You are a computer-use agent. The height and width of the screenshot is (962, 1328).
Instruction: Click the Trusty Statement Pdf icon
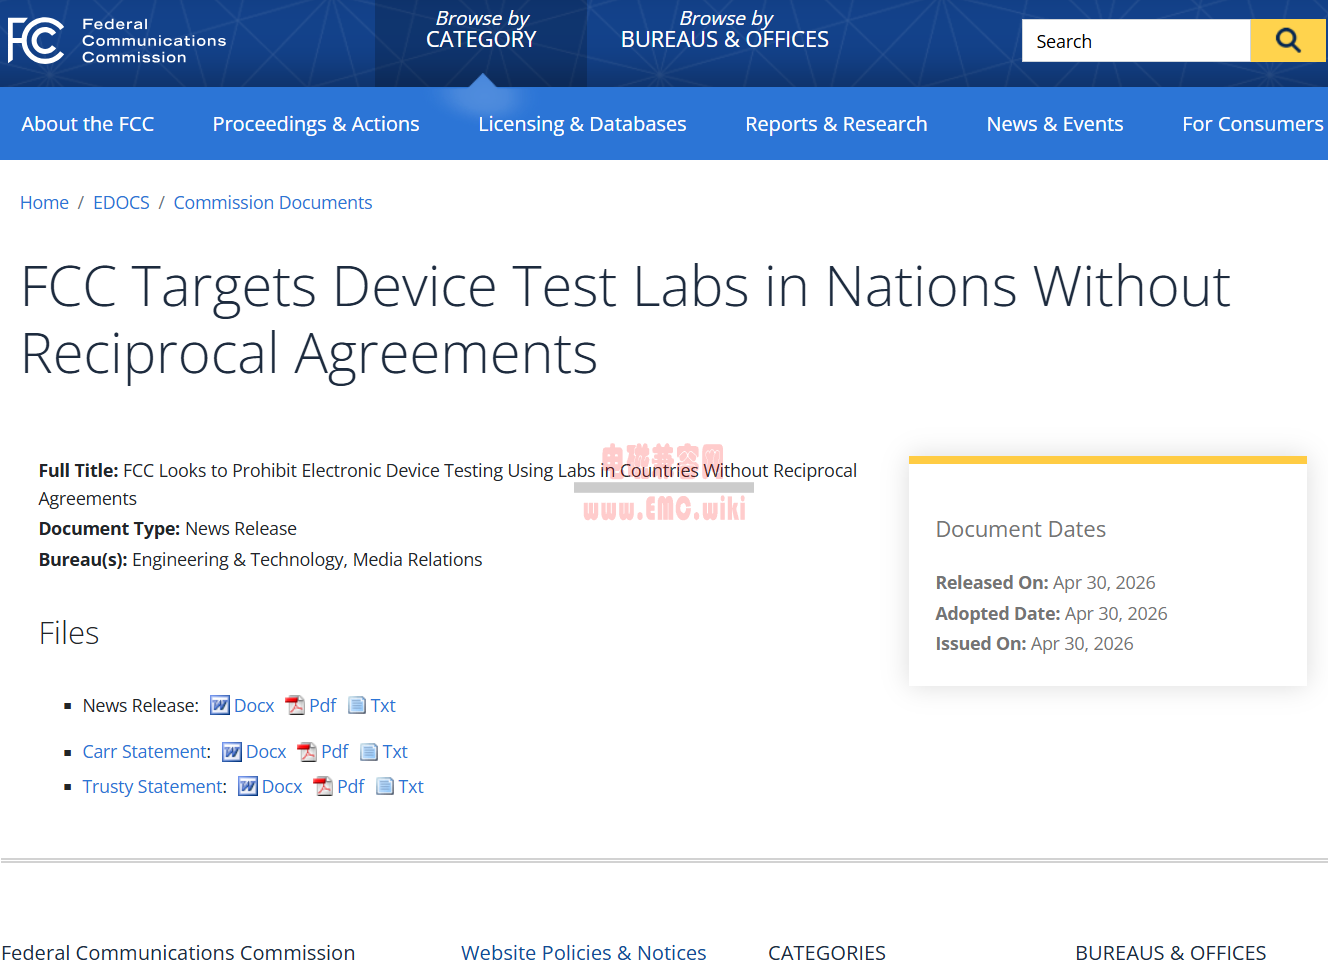tap(323, 787)
